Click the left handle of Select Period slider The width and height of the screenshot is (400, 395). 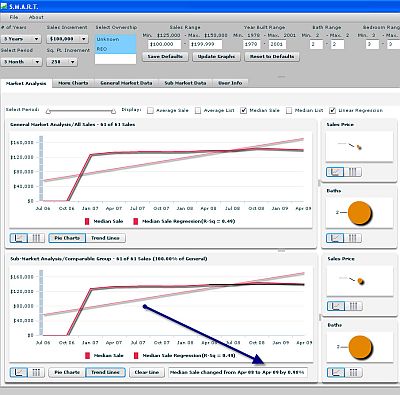pos(48,111)
